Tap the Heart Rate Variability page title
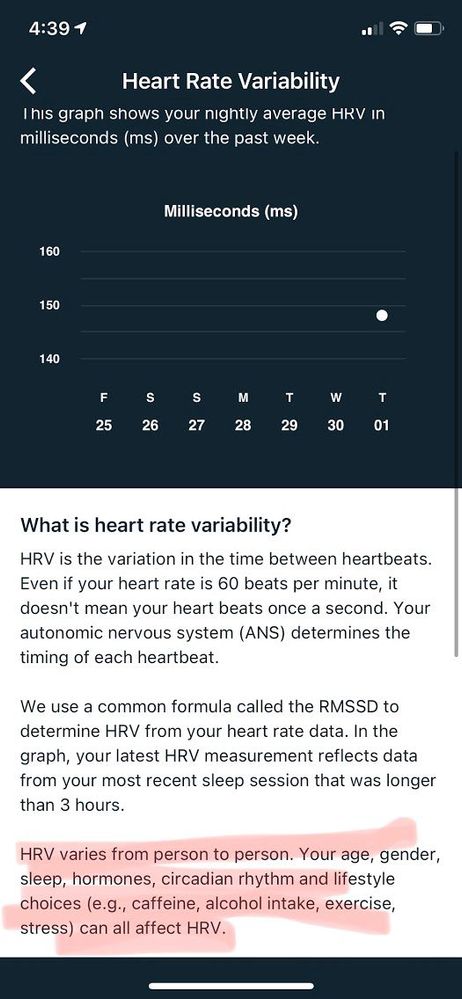The image size is (462, 999). (231, 82)
